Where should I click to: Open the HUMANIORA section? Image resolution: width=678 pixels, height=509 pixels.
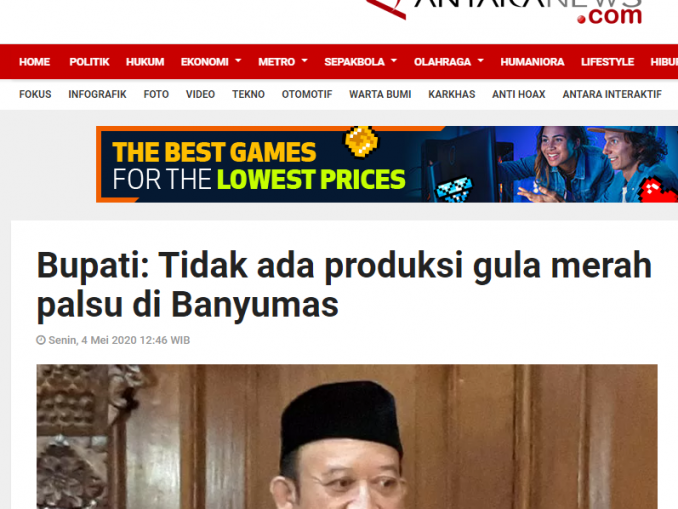pyautogui.click(x=532, y=62)
